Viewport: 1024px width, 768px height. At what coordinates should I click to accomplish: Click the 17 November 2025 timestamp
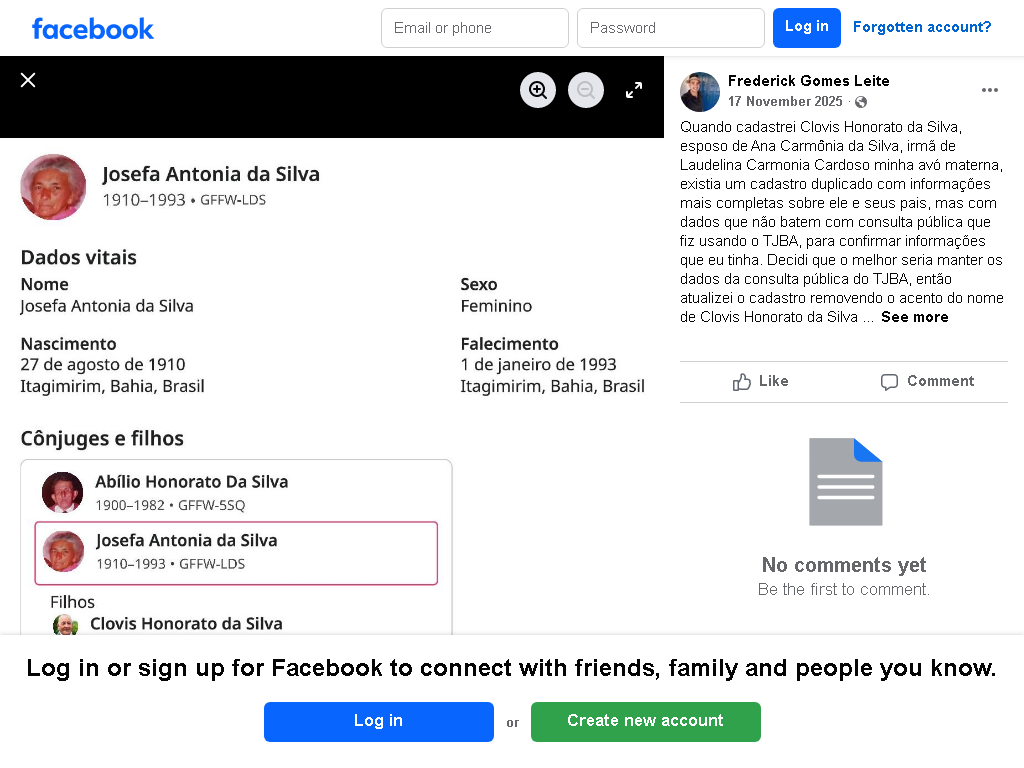click(785, 102)
